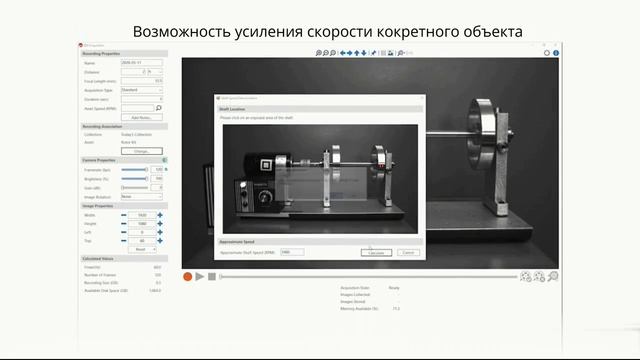
Task: Decrease Left offset with the minus icon
Action: (x=124, y=232)
